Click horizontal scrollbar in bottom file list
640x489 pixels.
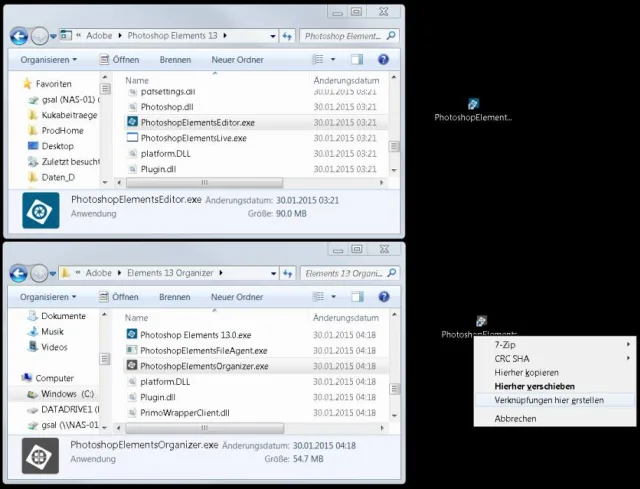(204, 428)
